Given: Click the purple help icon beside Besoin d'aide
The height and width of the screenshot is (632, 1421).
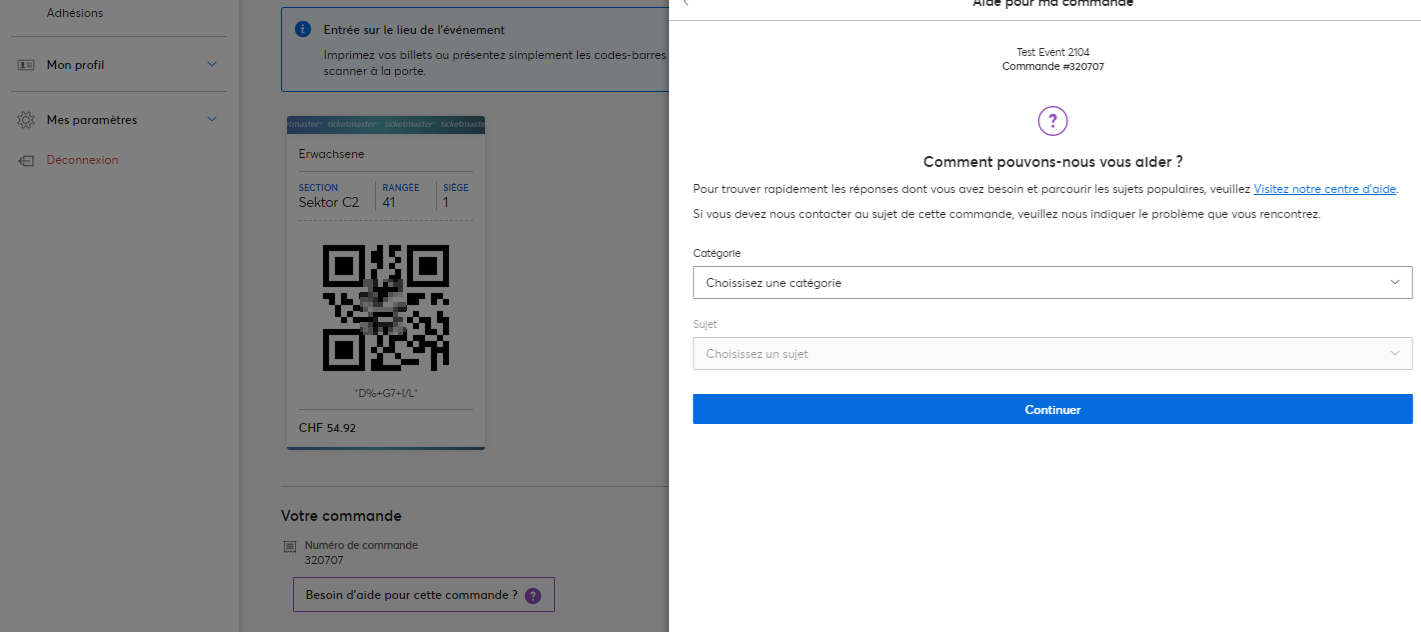Looking at the screenshot, I should pos(533,596).
